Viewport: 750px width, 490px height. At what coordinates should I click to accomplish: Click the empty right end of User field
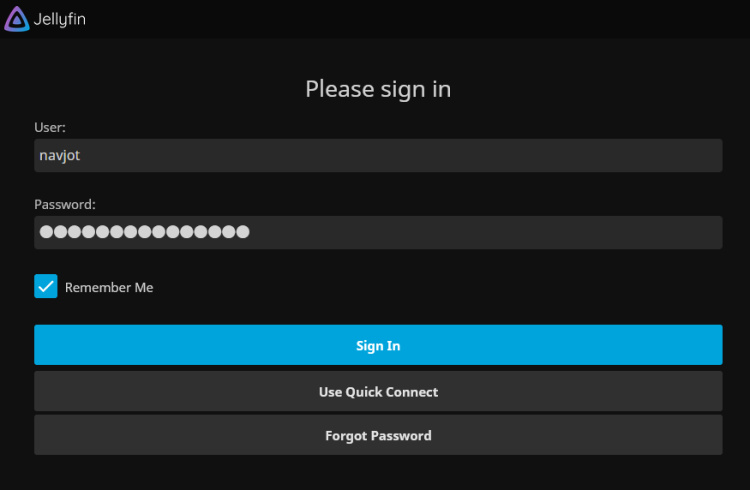click(x=680, y=155)
